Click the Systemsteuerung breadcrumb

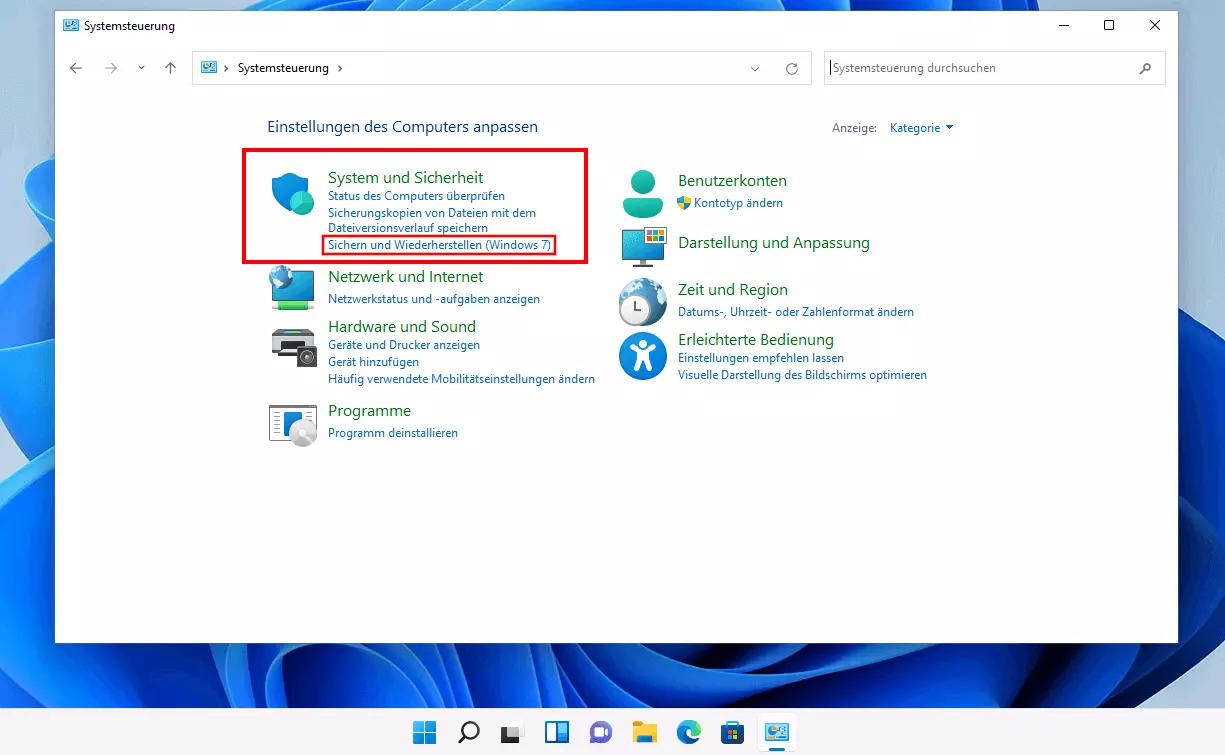point(283,68)
